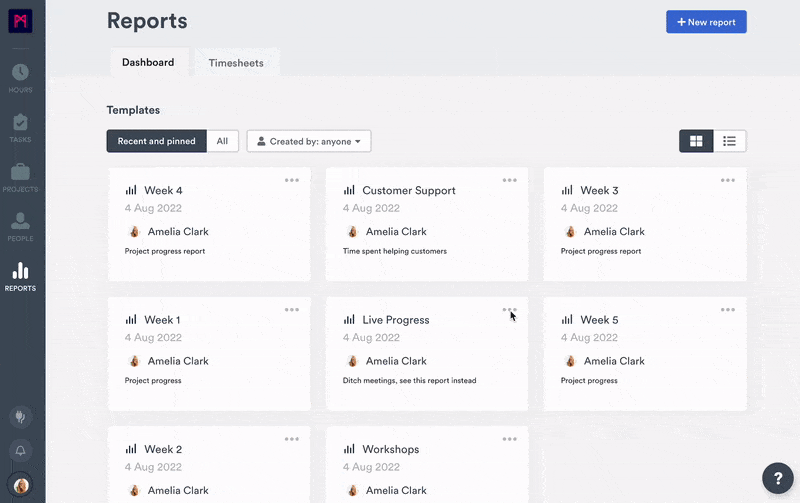Show all templates with All filter
Image resolution: width=800 pixels, height=503 pixels.
[222, 141]
